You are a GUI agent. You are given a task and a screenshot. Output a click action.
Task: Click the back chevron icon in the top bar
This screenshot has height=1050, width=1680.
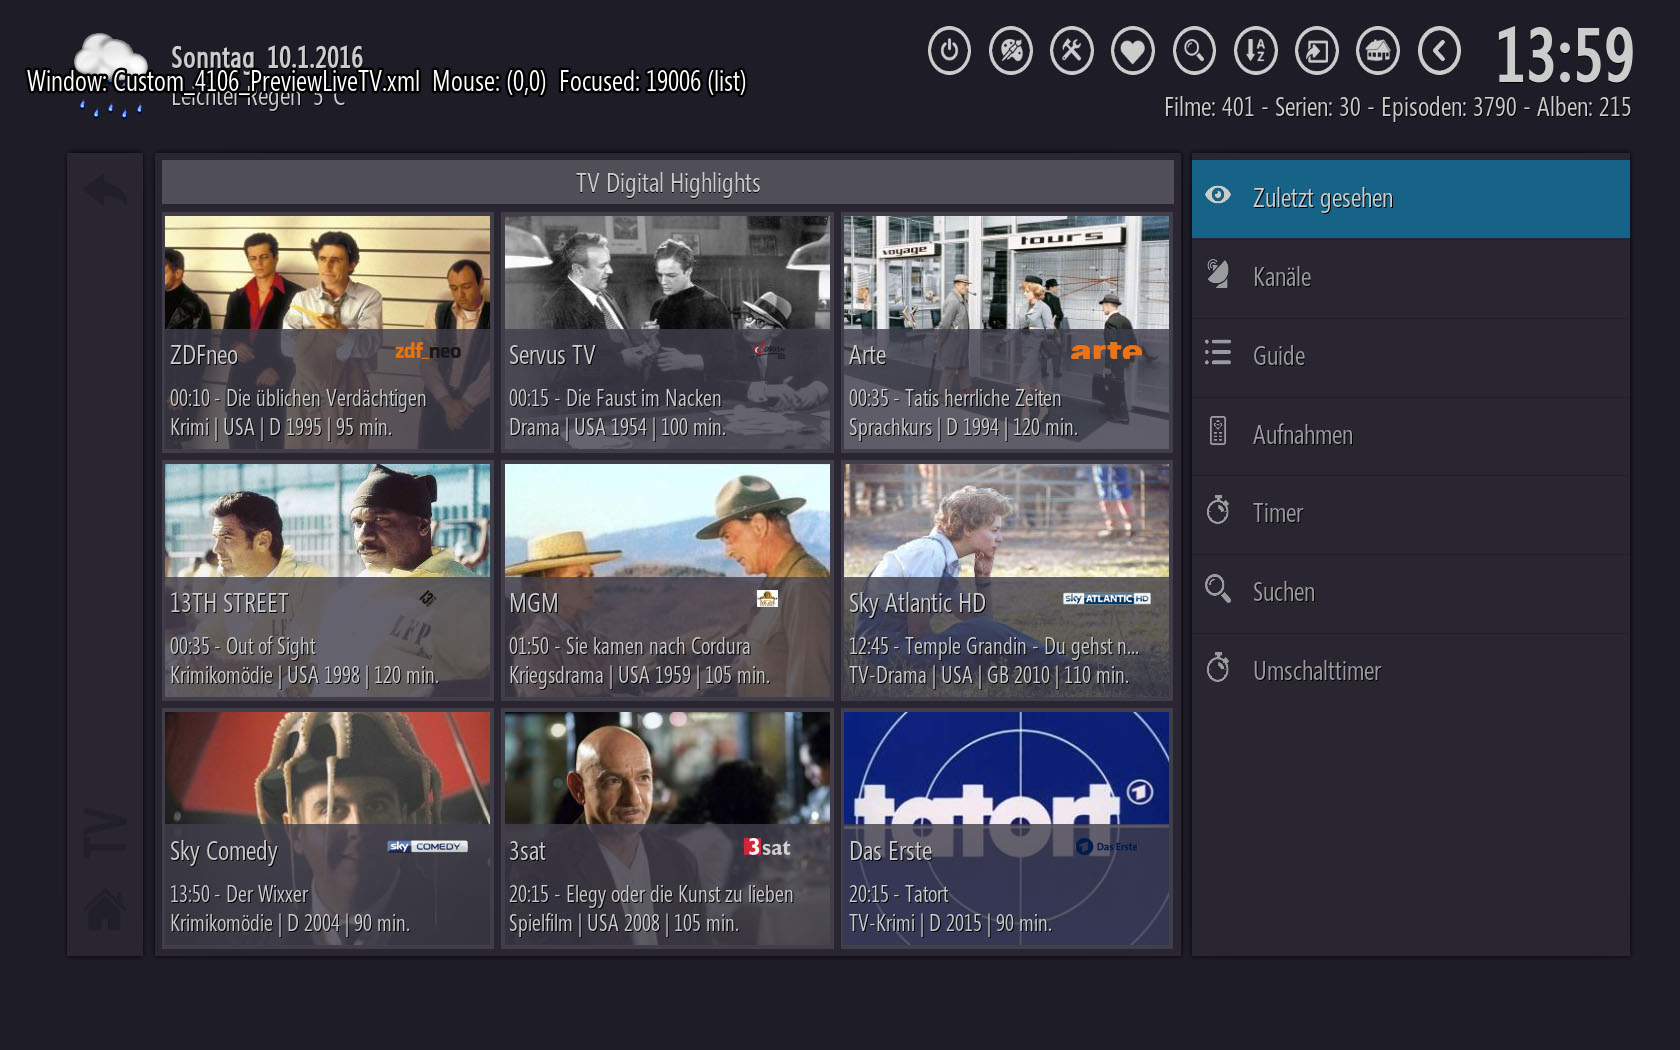tap(1439, 51)
